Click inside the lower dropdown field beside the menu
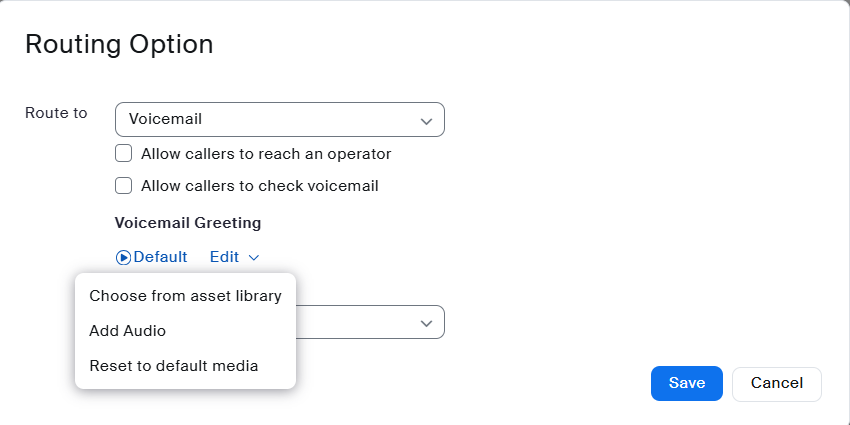 coord(360,323)
